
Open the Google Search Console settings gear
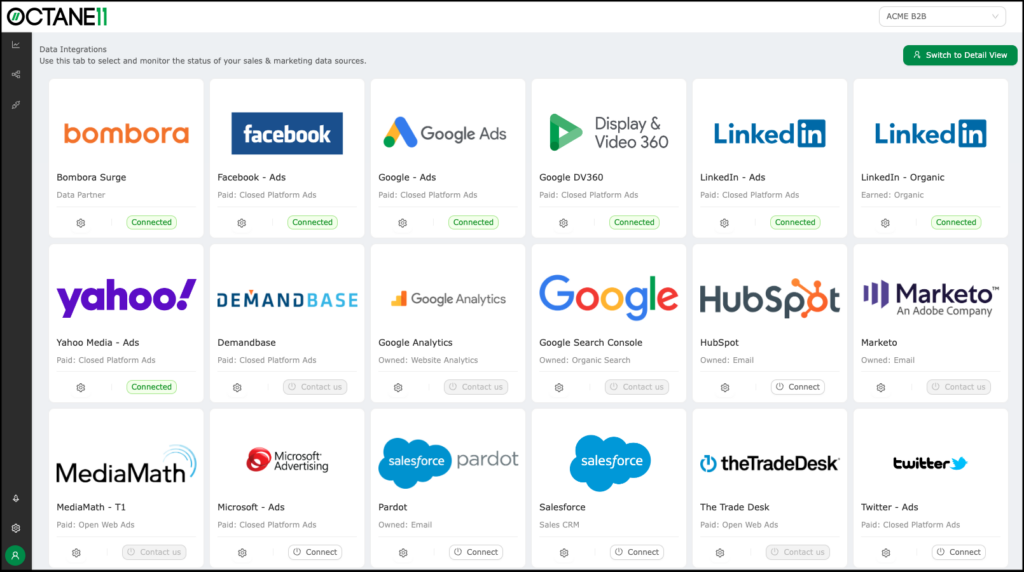(559, 387)
